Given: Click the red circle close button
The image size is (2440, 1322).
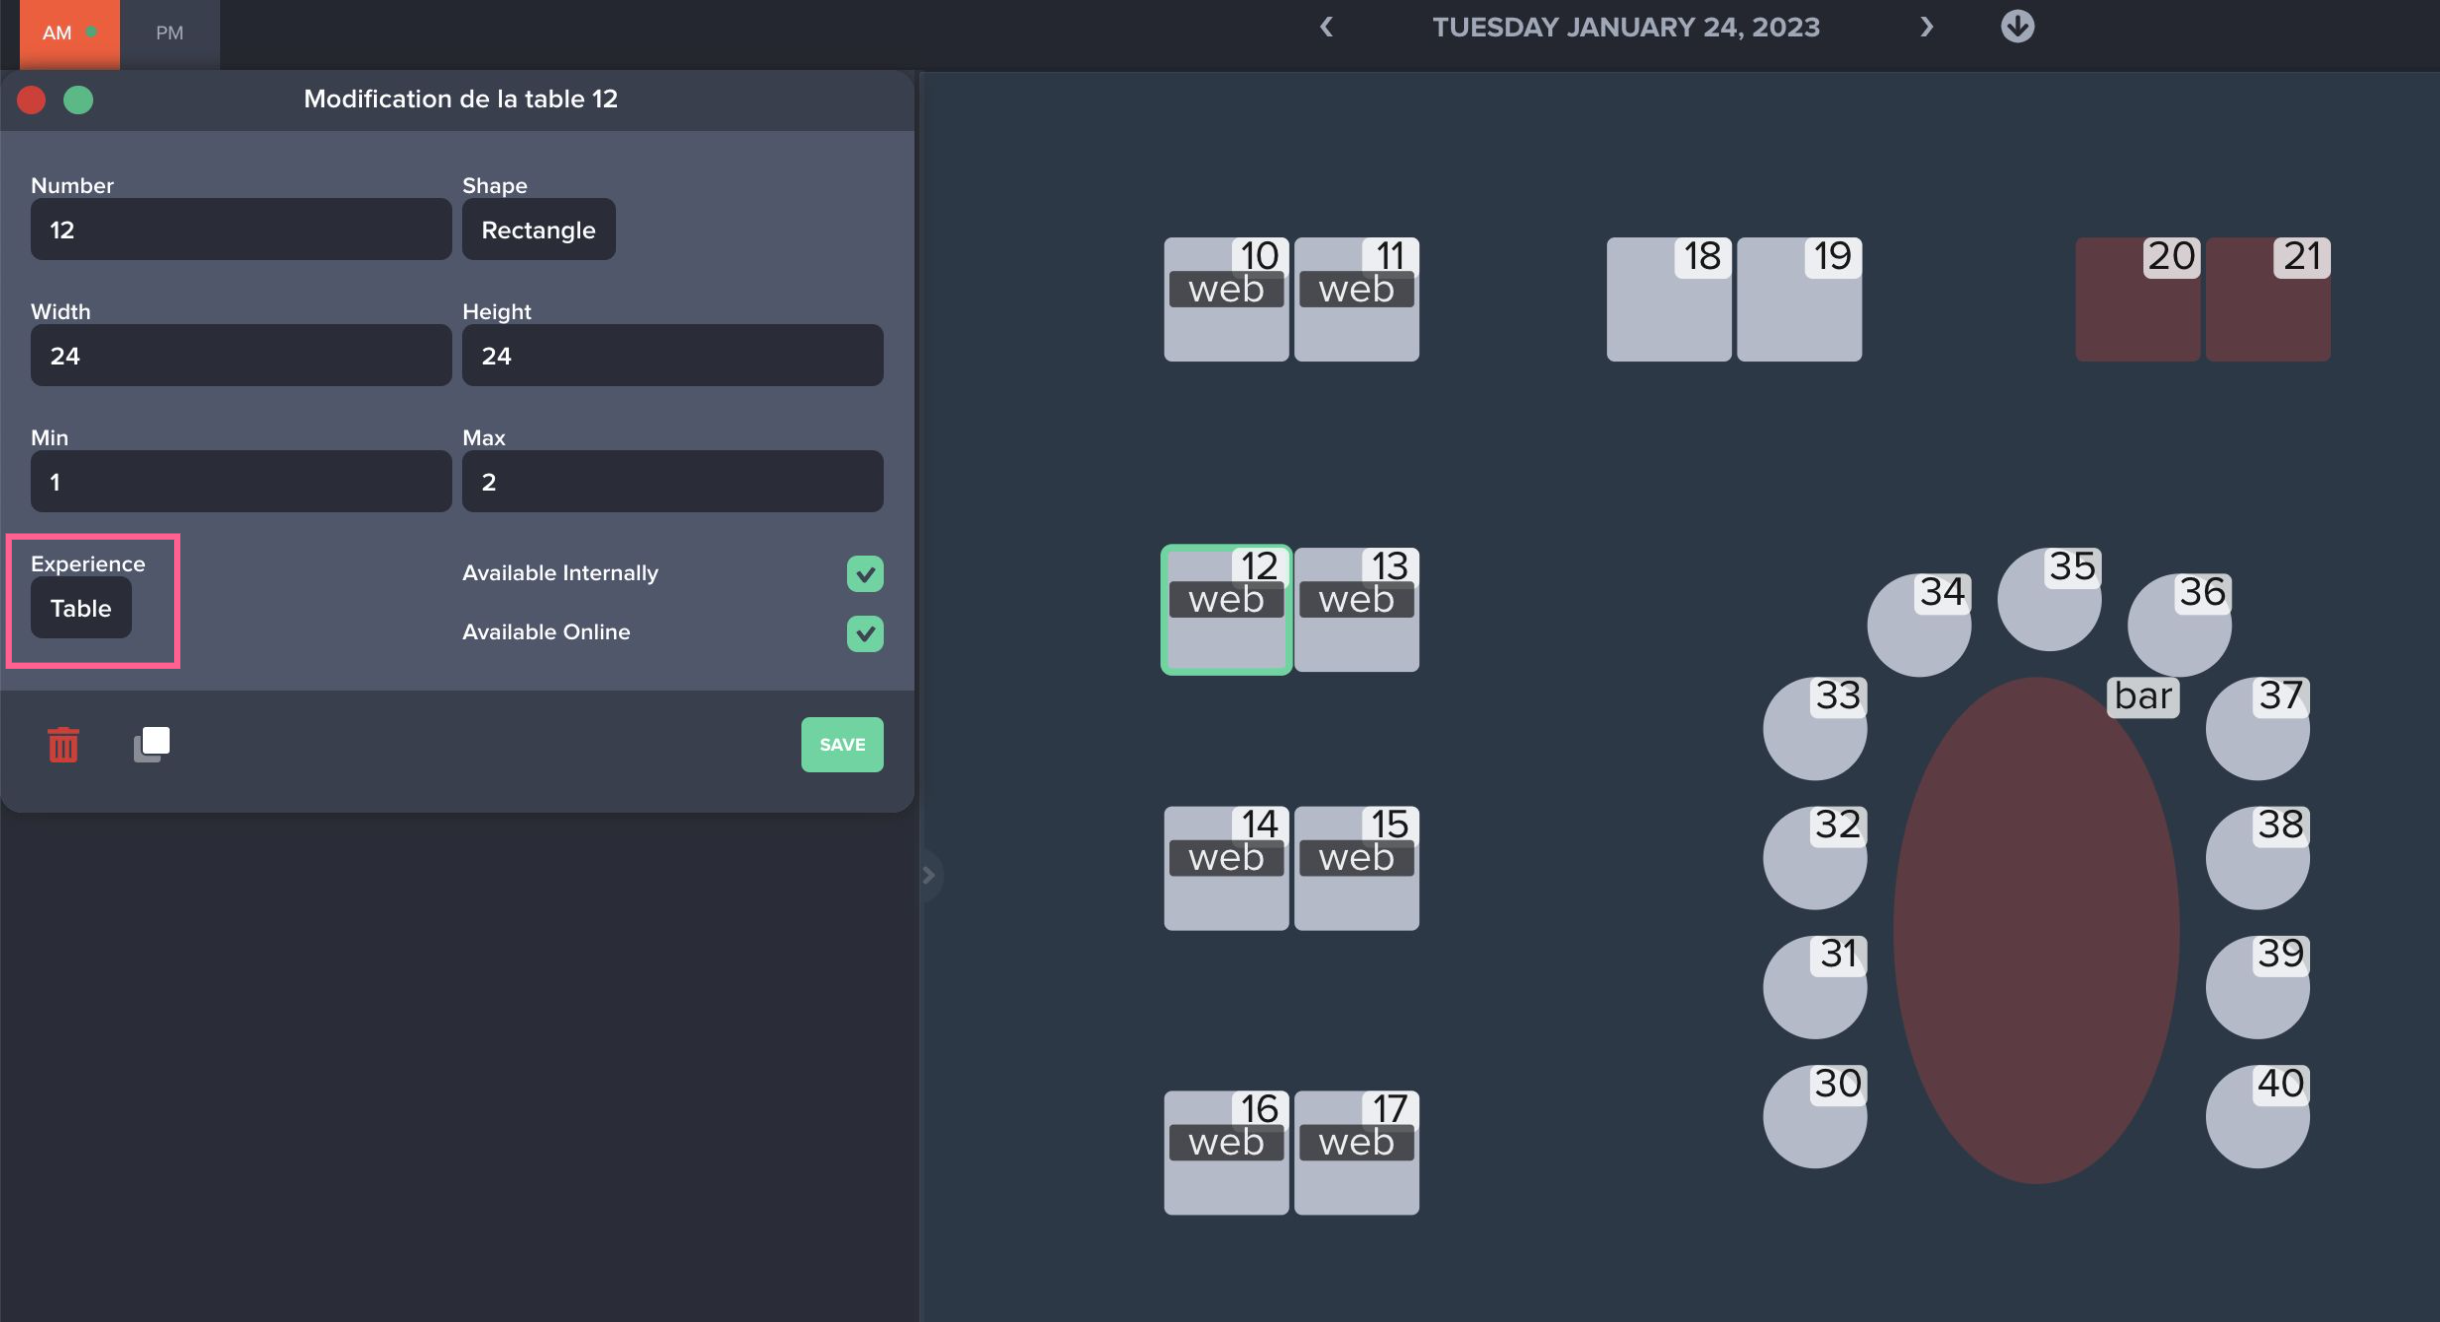Looking at the screenshot, I should [x=32, y=100].
